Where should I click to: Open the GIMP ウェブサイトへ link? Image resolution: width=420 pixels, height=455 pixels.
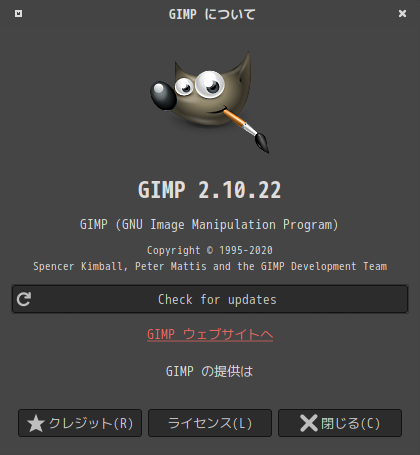click(x=210, y=334)
